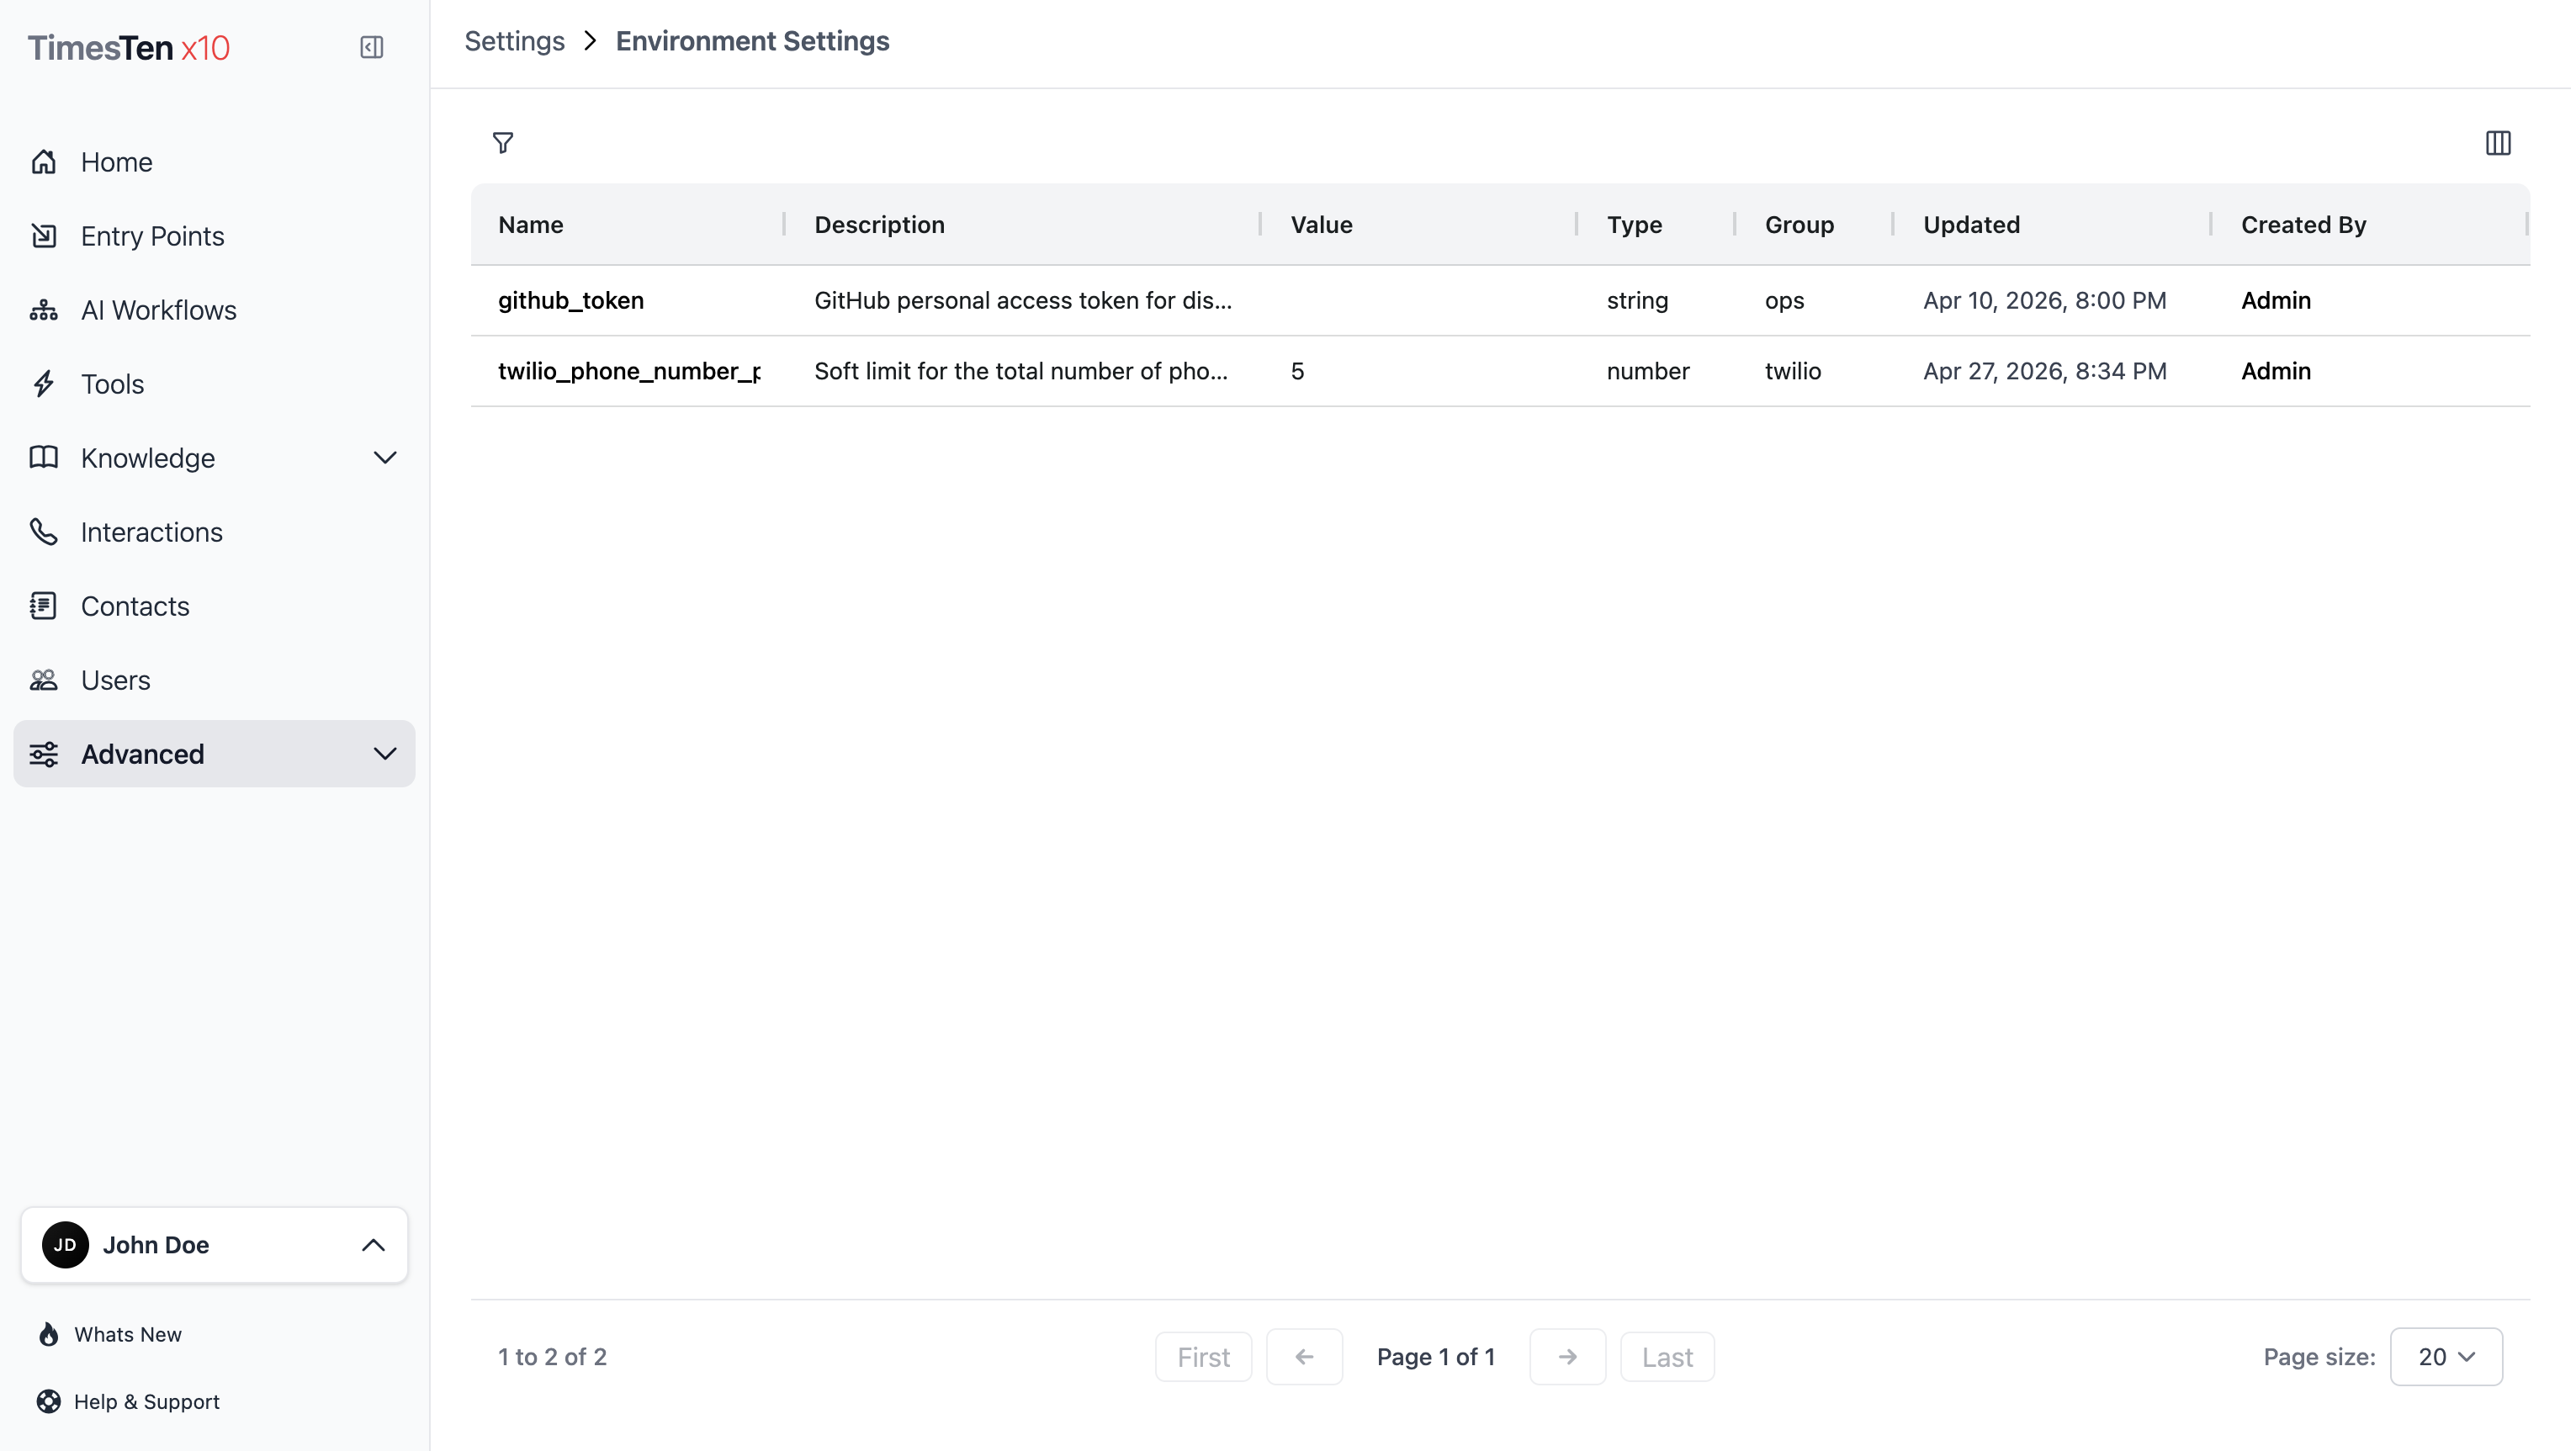Click the Users people icon
This screenshot has width=2576, height=1451.
click(x=44, y=679)
